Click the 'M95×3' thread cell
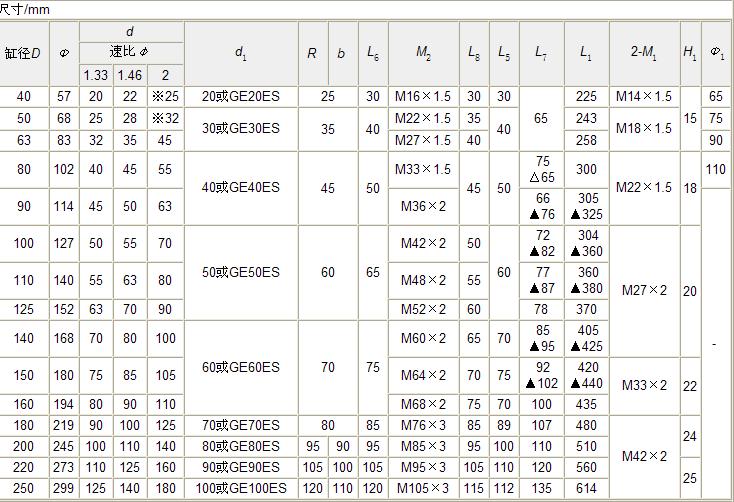Viewport: 734px width, 502px height. tap(424, 468)
